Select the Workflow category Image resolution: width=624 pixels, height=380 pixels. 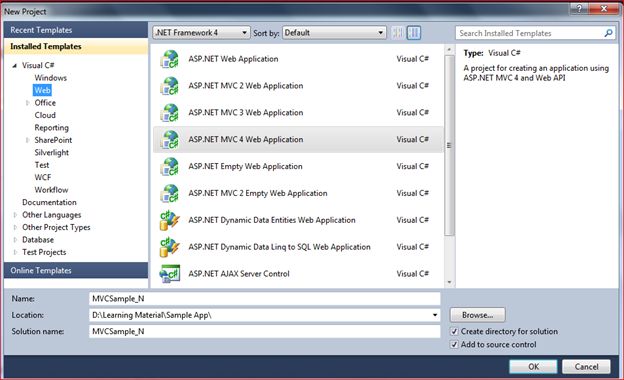pos(51,190)
